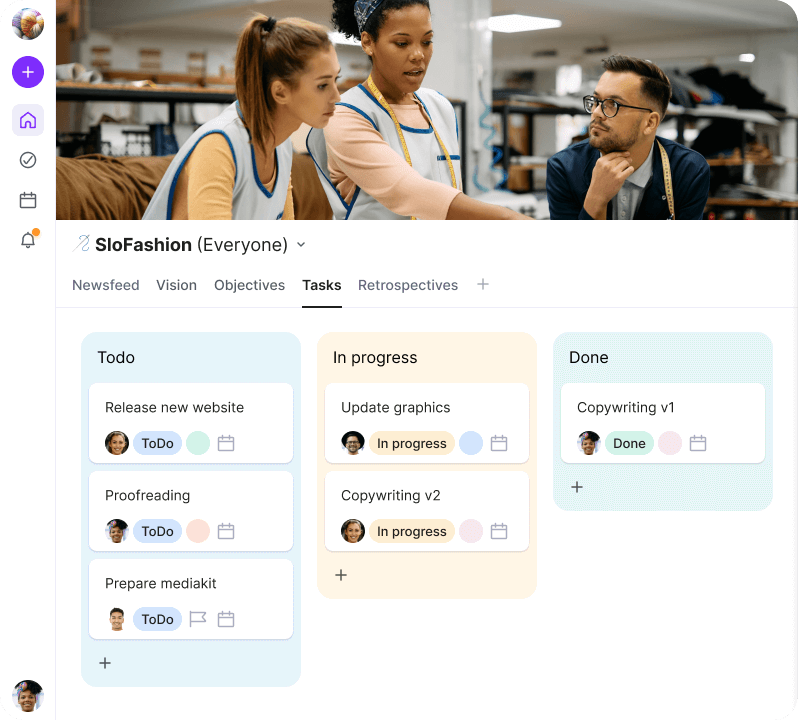This screenshot has width=798, height=720.
Task: Open the ToDo status pill on Proofreading
Action: (157, 531)
